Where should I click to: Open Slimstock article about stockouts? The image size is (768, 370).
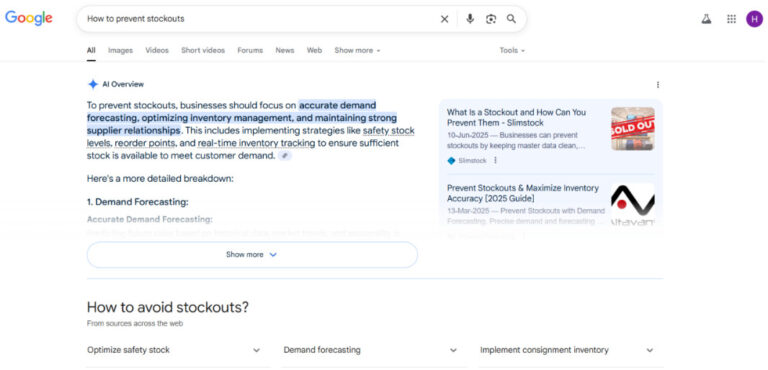pos(516,118)
